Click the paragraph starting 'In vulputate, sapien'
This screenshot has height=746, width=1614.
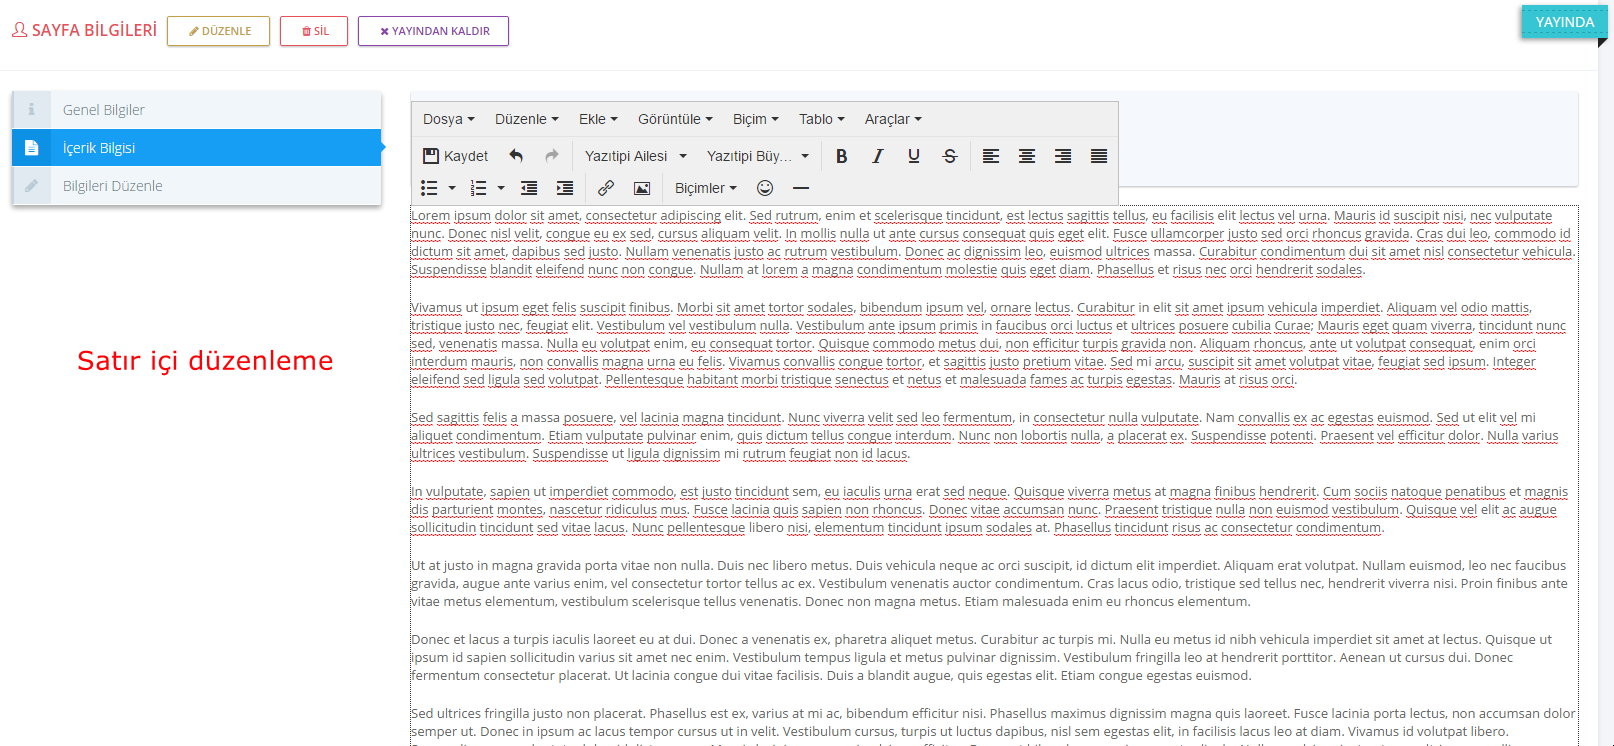(x=989, y=509)
